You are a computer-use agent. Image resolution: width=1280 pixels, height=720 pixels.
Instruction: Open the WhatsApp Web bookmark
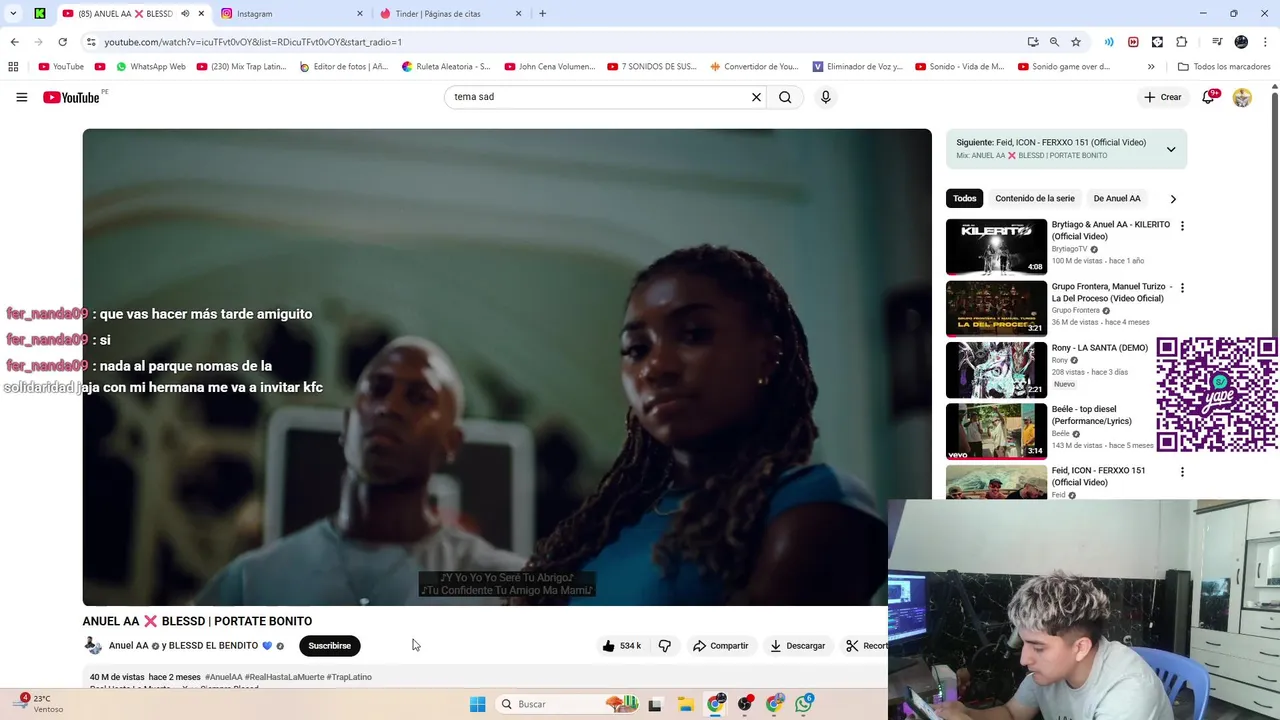(x=151, y=67)
